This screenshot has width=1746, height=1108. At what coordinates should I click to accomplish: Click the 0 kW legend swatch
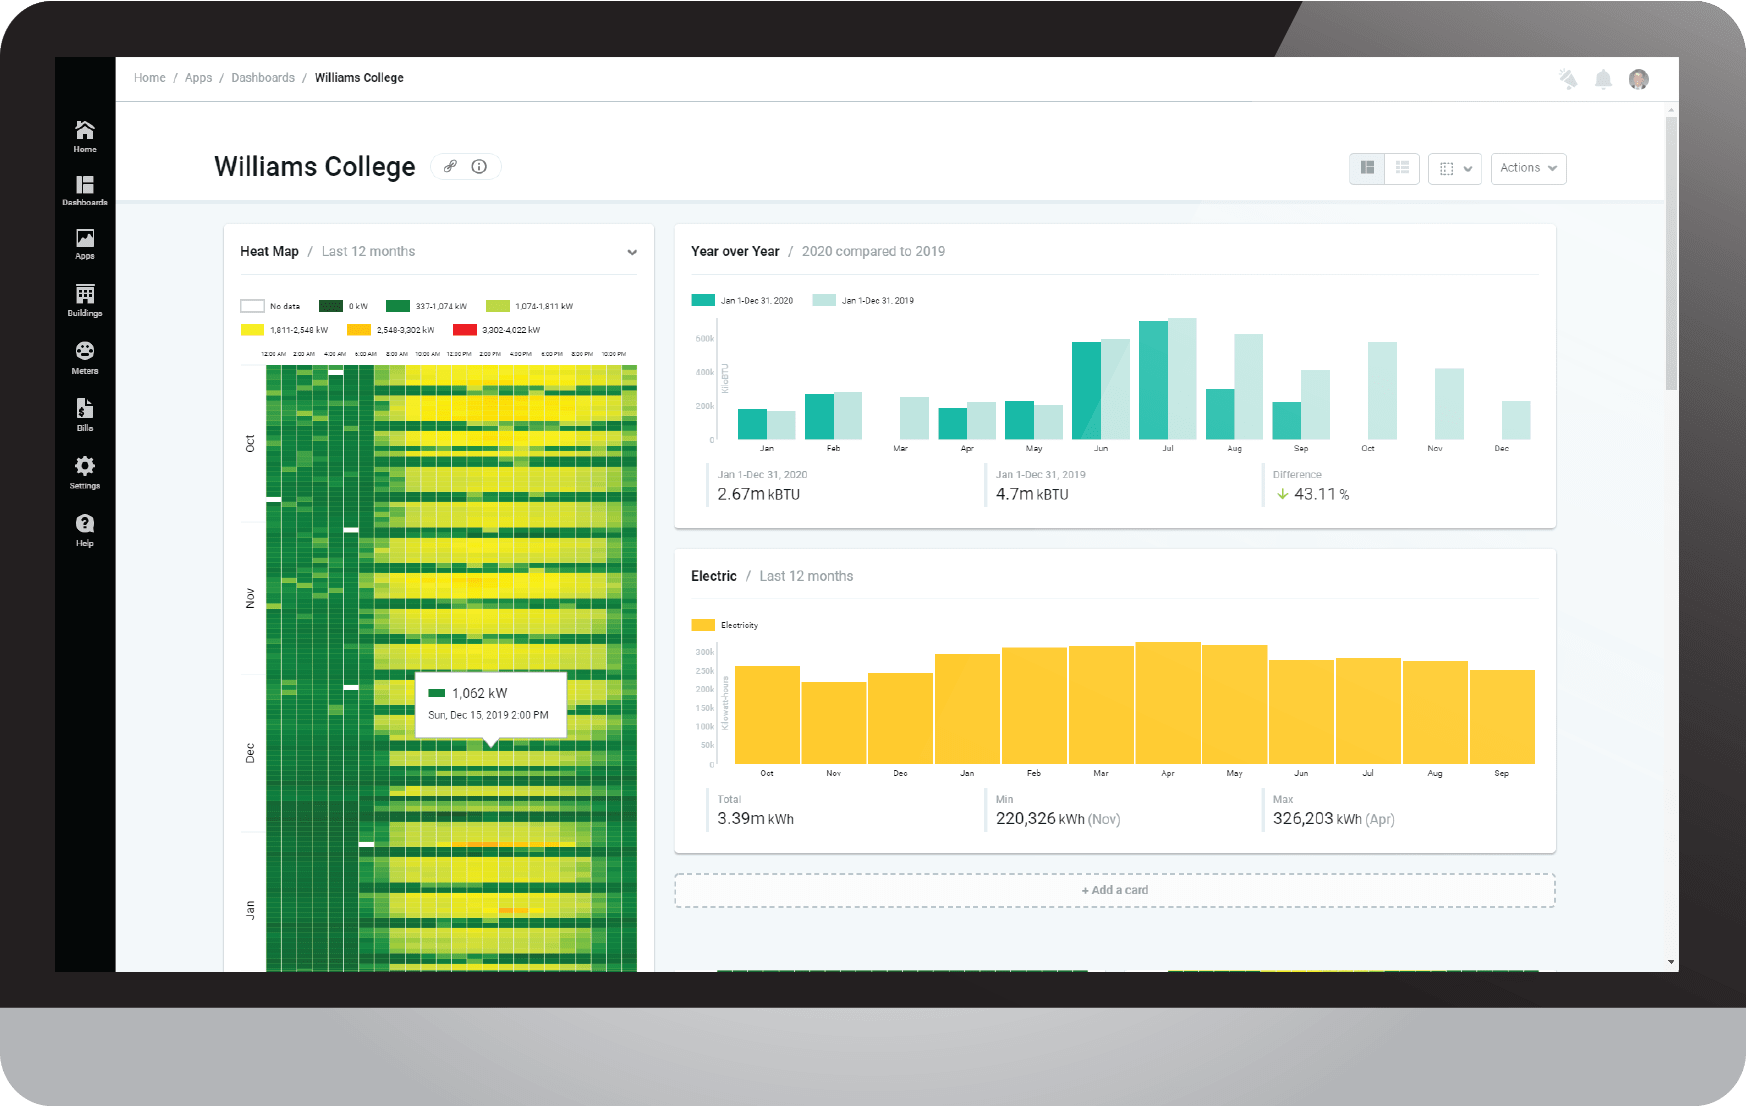[331, 306]
